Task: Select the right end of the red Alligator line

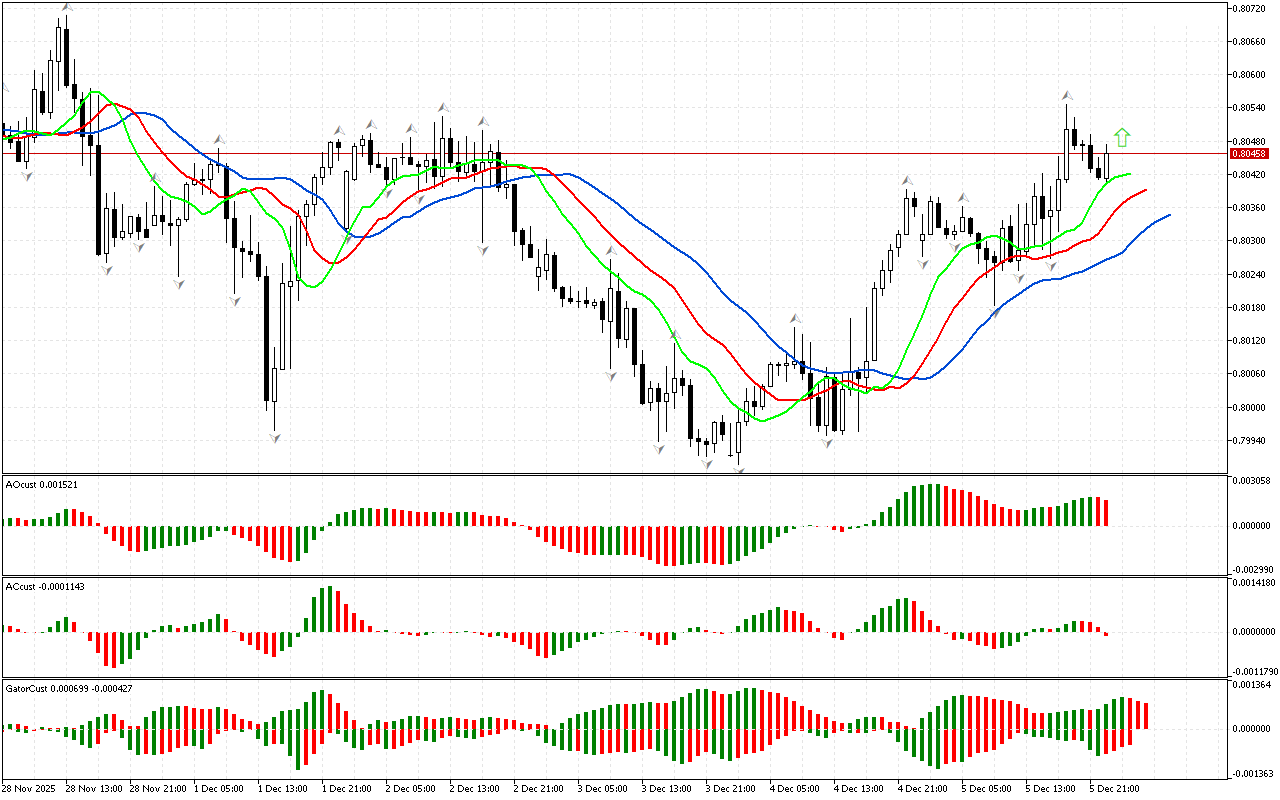Action: tap(1146, 189)
